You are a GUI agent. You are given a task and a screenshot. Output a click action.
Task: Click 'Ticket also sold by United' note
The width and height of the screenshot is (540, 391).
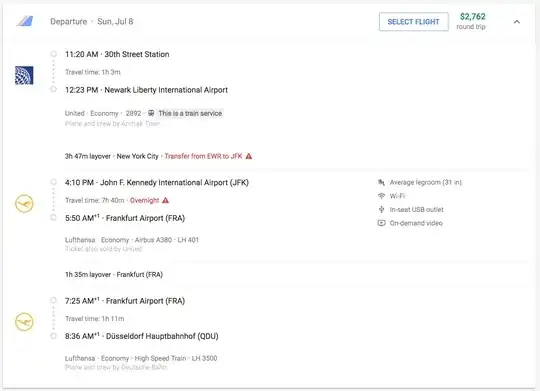103,249
